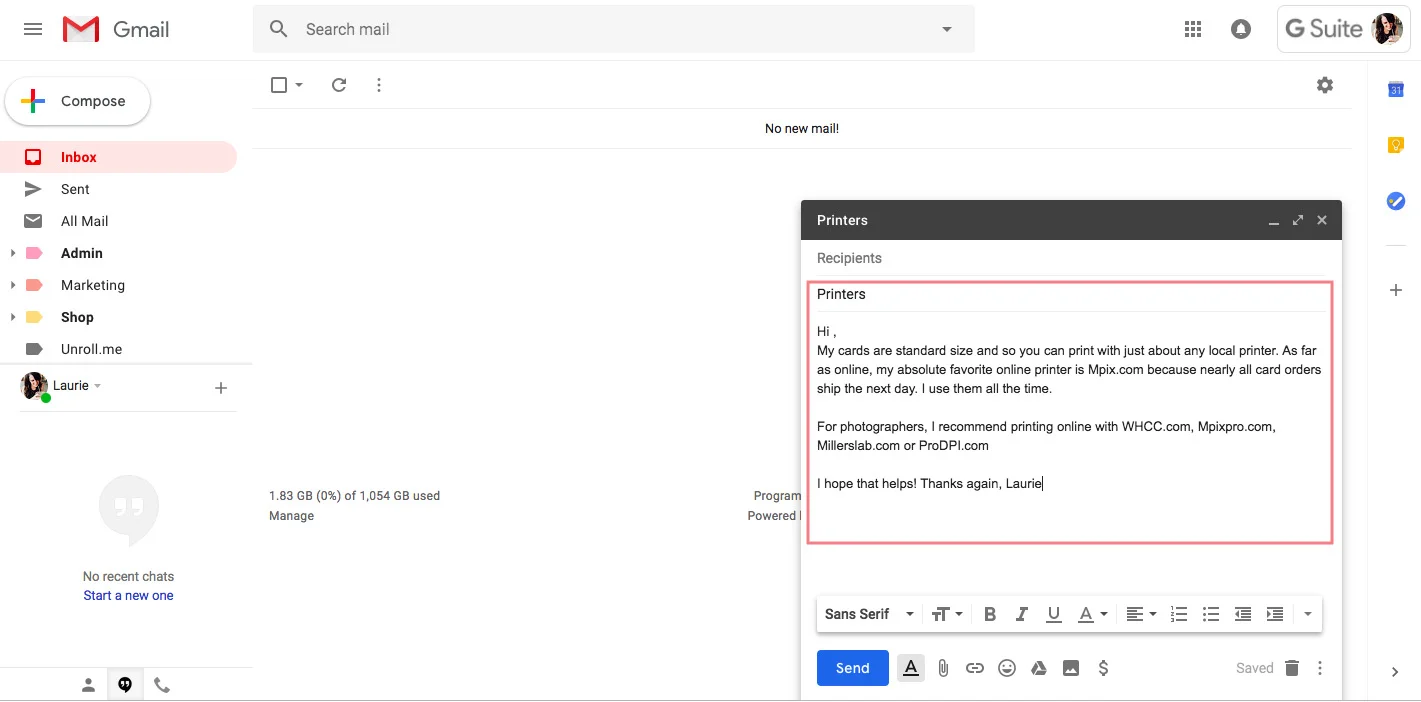This screenshot has height=702, width=1421.
Task: Insert a bulleted list
Action: [1211, 614]
